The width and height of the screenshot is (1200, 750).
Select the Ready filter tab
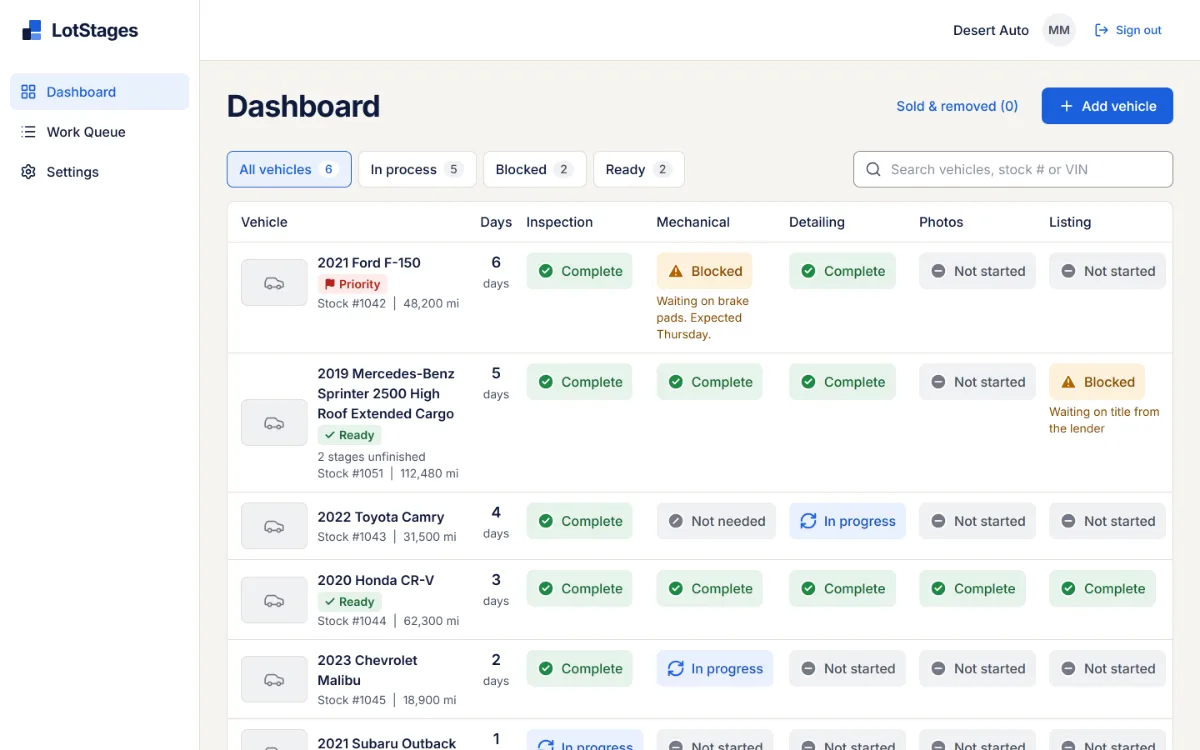pyautogui.click(x=639, y=169)
